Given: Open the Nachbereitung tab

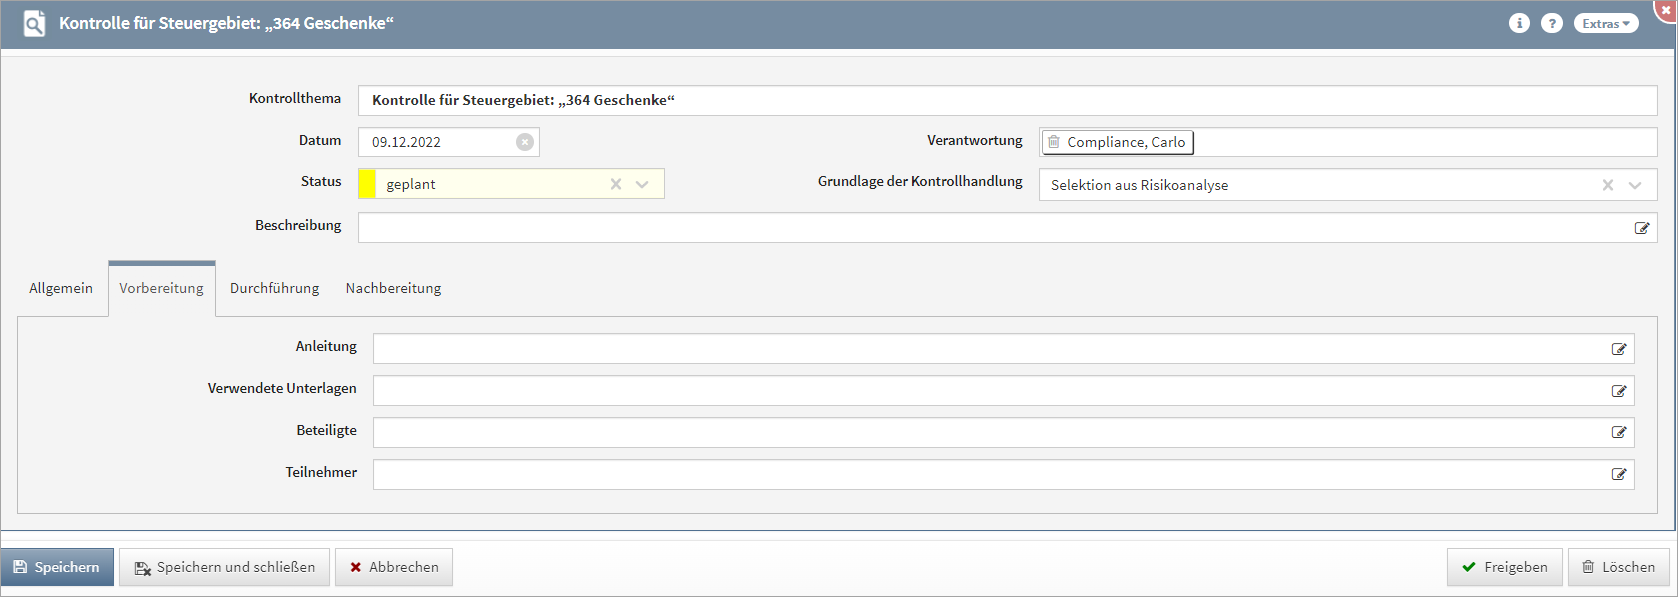Looking at the screenshot, I should click(x=393, y=288).
